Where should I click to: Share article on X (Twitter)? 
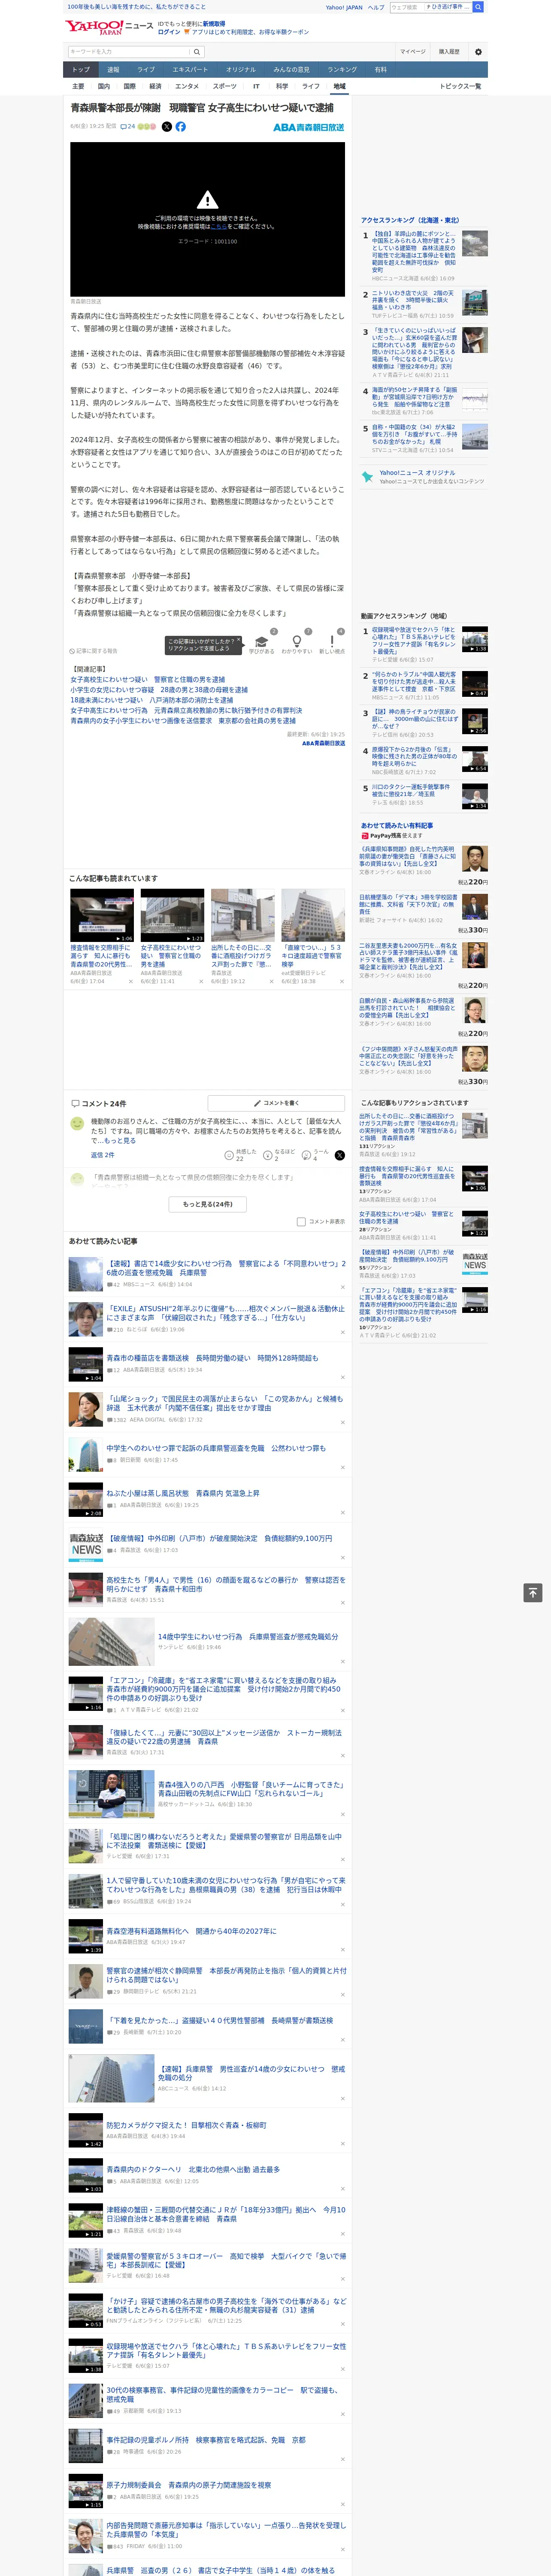click(x=167, y=127)
